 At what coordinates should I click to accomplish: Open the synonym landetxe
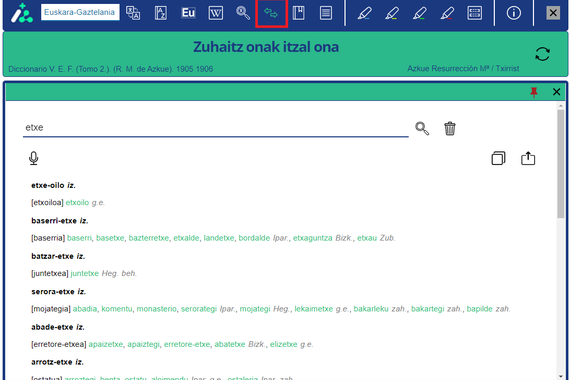pyautogui.click(x=219, y=238)
